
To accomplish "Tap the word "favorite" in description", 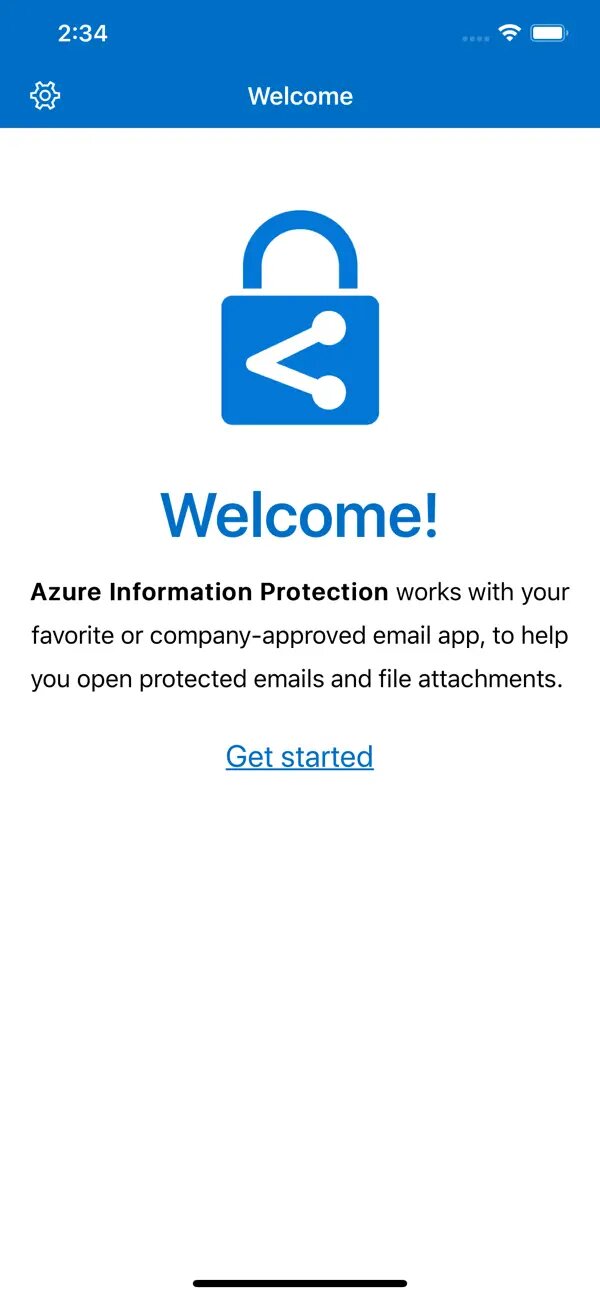I will point(72,636).
